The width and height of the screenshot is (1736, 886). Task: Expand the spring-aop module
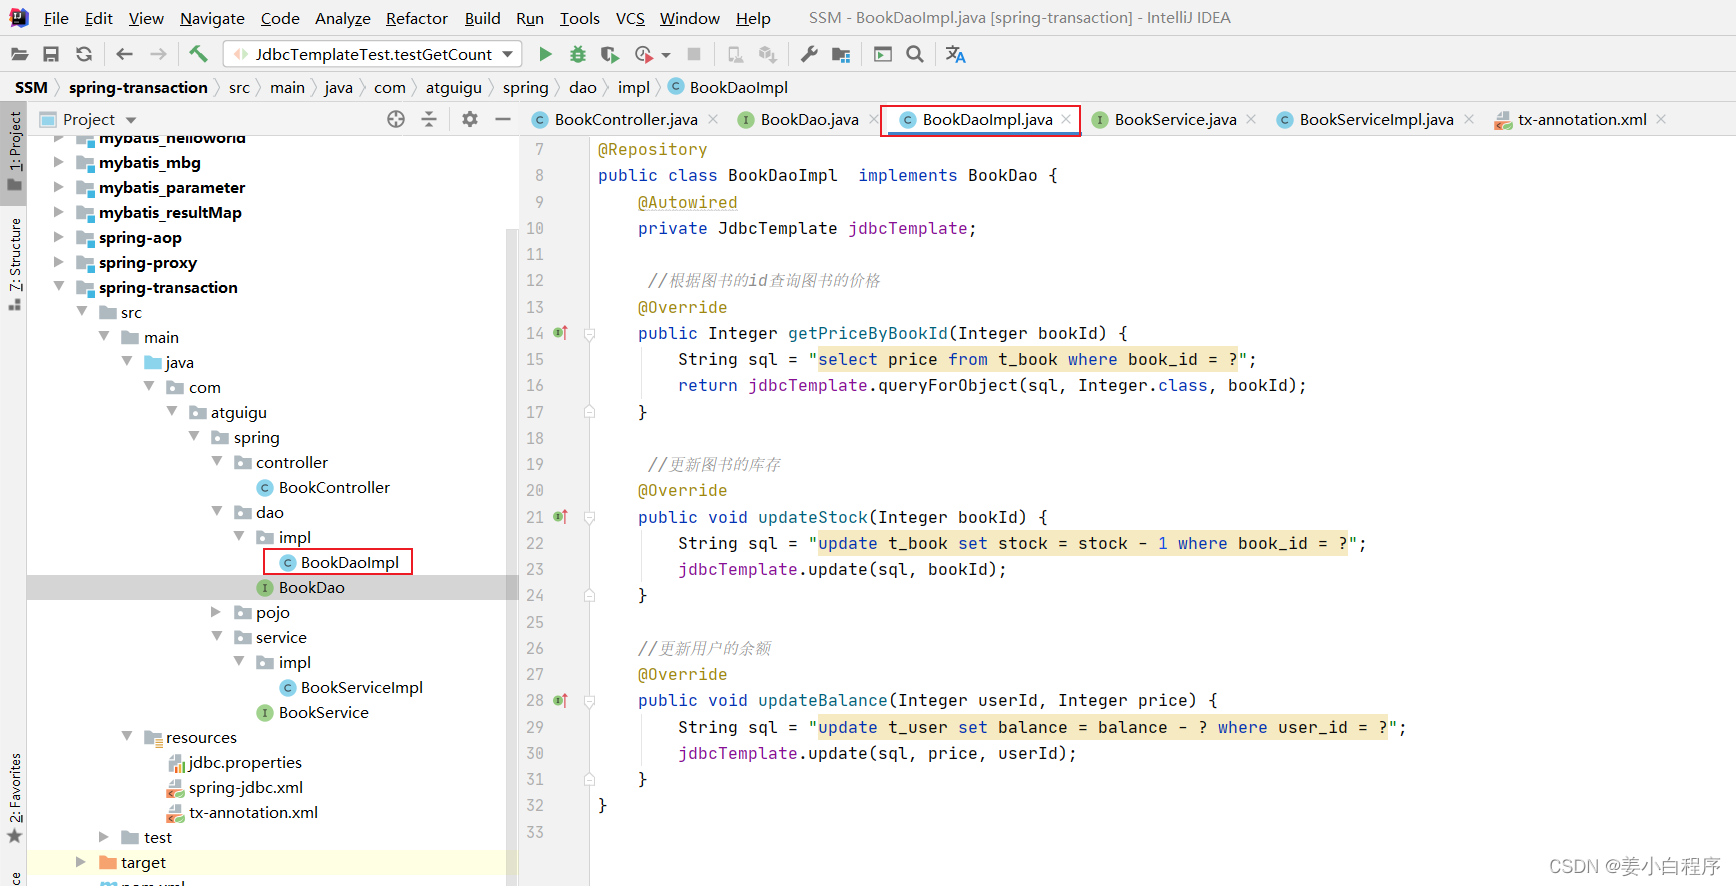pyautogui.click(x=59, y=237)
